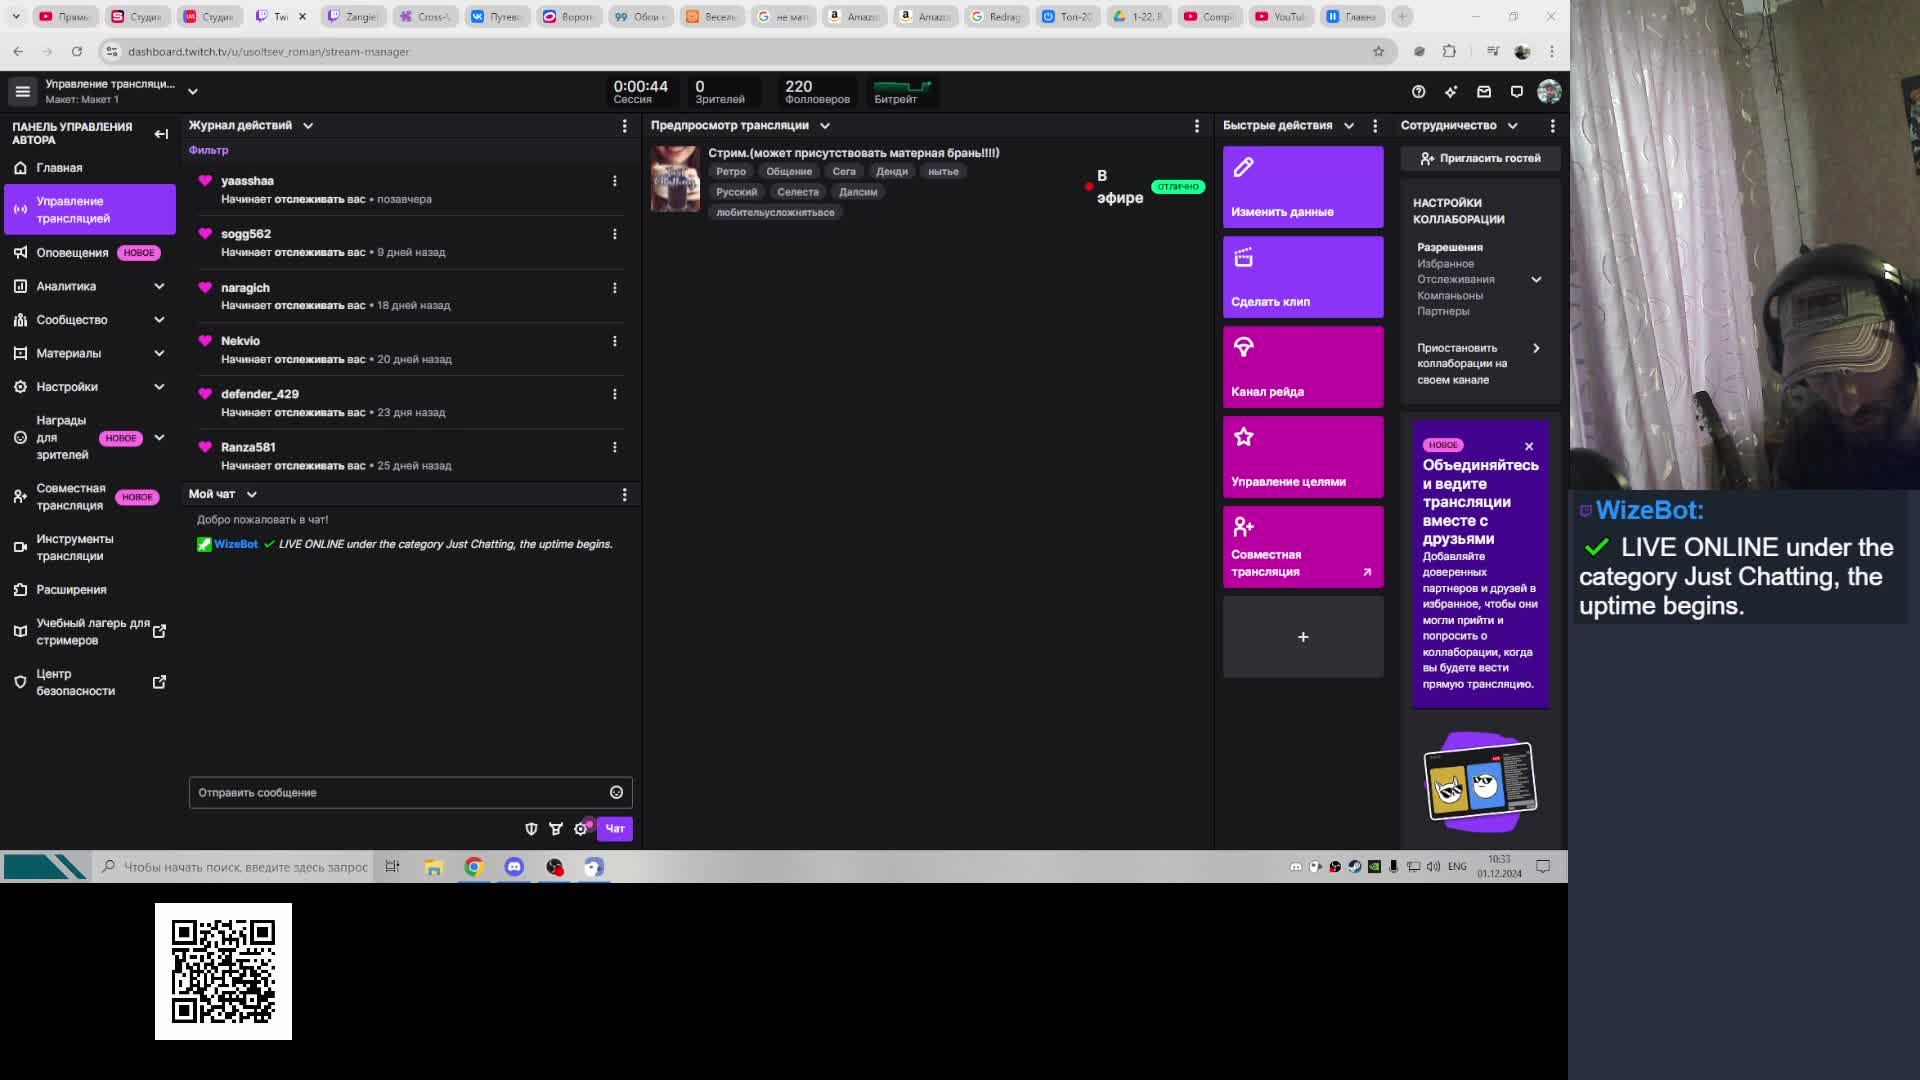Expand the Analytics (Аналитика) section
Image resolution: width=1920 pixels, height=1080 pixels.
[x=159, y=287]
